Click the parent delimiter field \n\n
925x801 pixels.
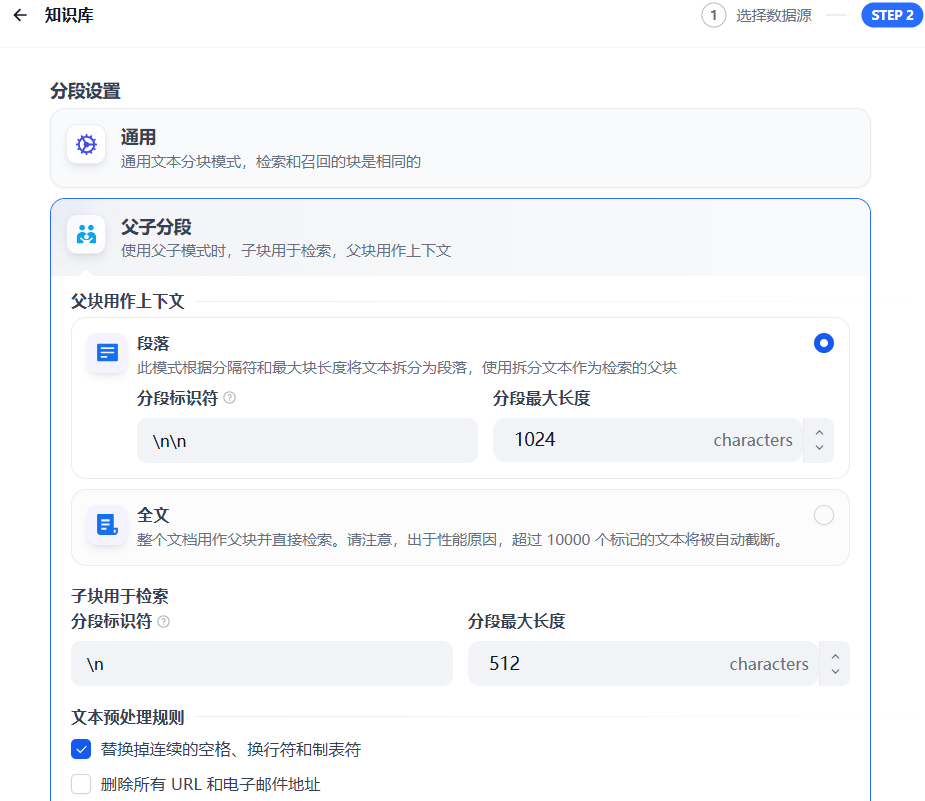[x=307, y=441]
